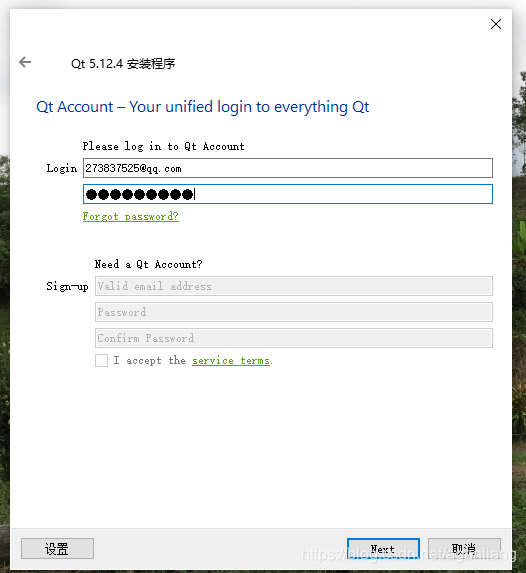Click the Login label
Screen dimensions: 526x573
tap(62, 168)
